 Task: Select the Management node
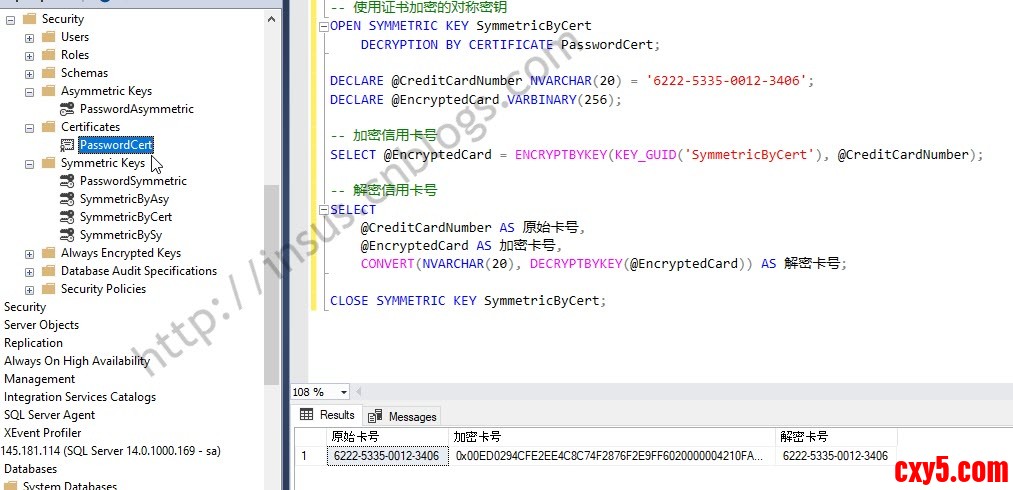point(39,379)
